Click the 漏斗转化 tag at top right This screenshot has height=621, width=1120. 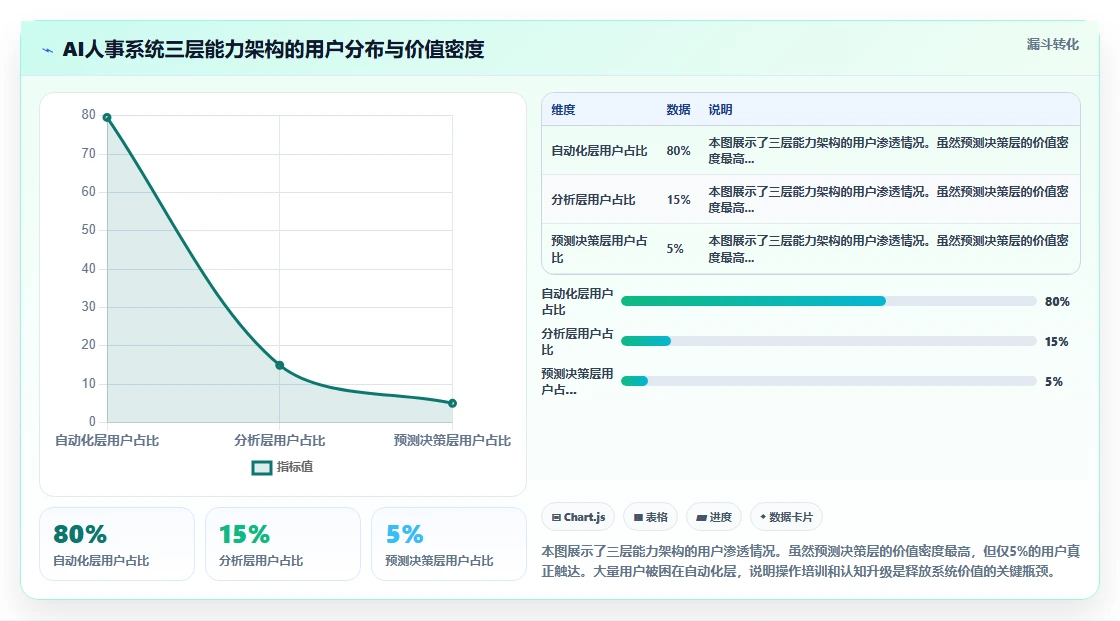click(x=1052, y=44)
